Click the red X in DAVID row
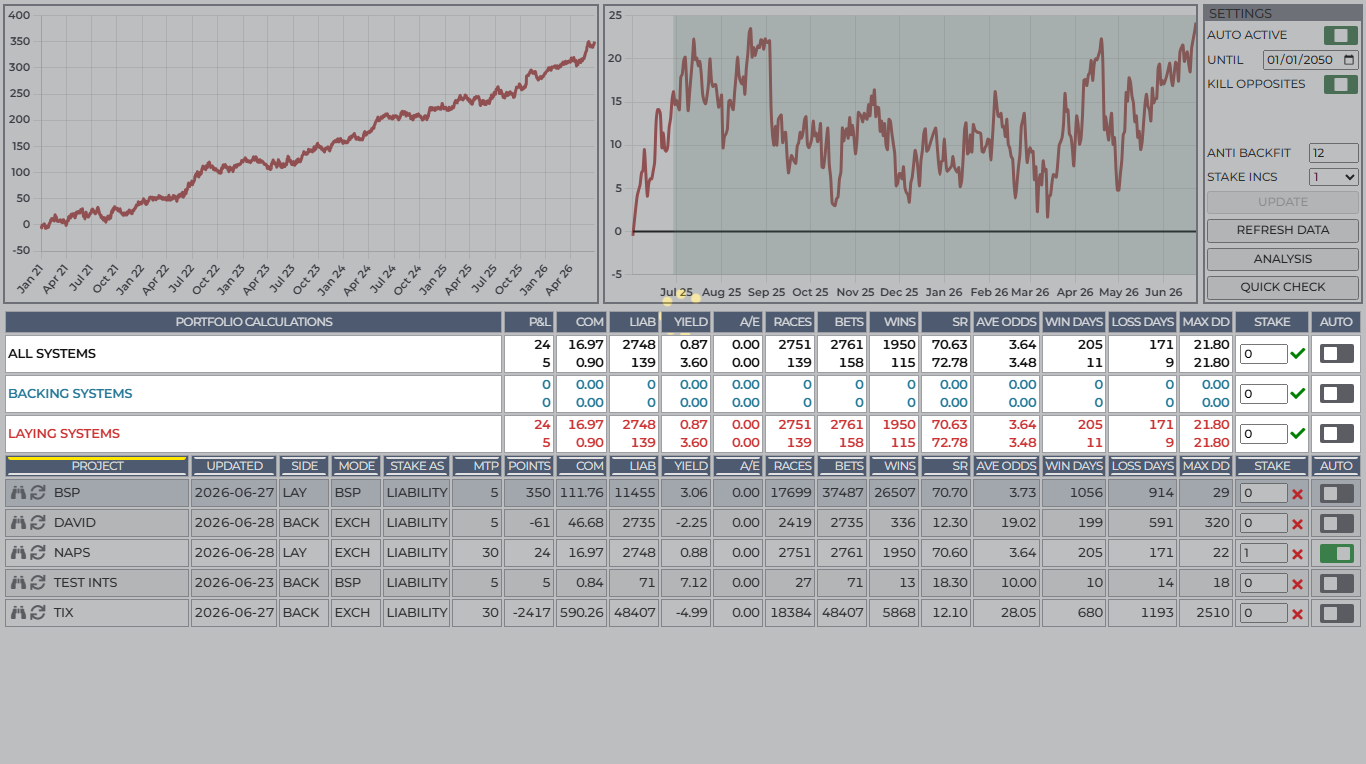This screenshot has height=764, width=1366. (x=1297, y=524)
